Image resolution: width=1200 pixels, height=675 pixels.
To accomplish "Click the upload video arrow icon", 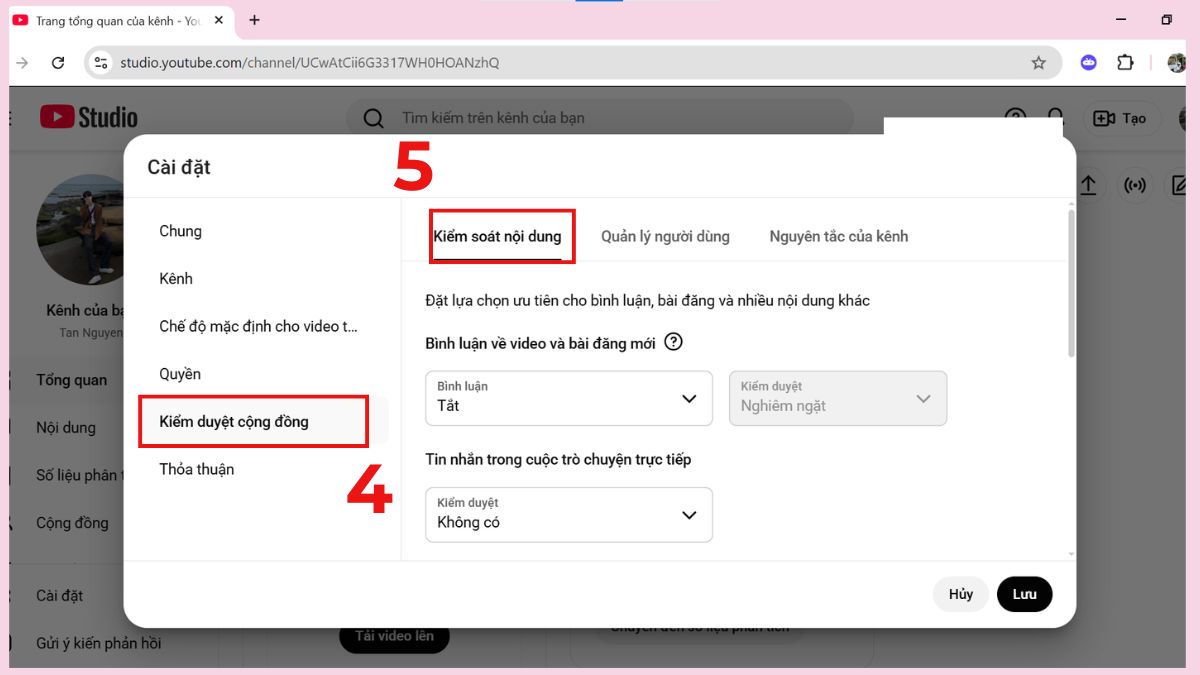I will (x=1089, y=185).
